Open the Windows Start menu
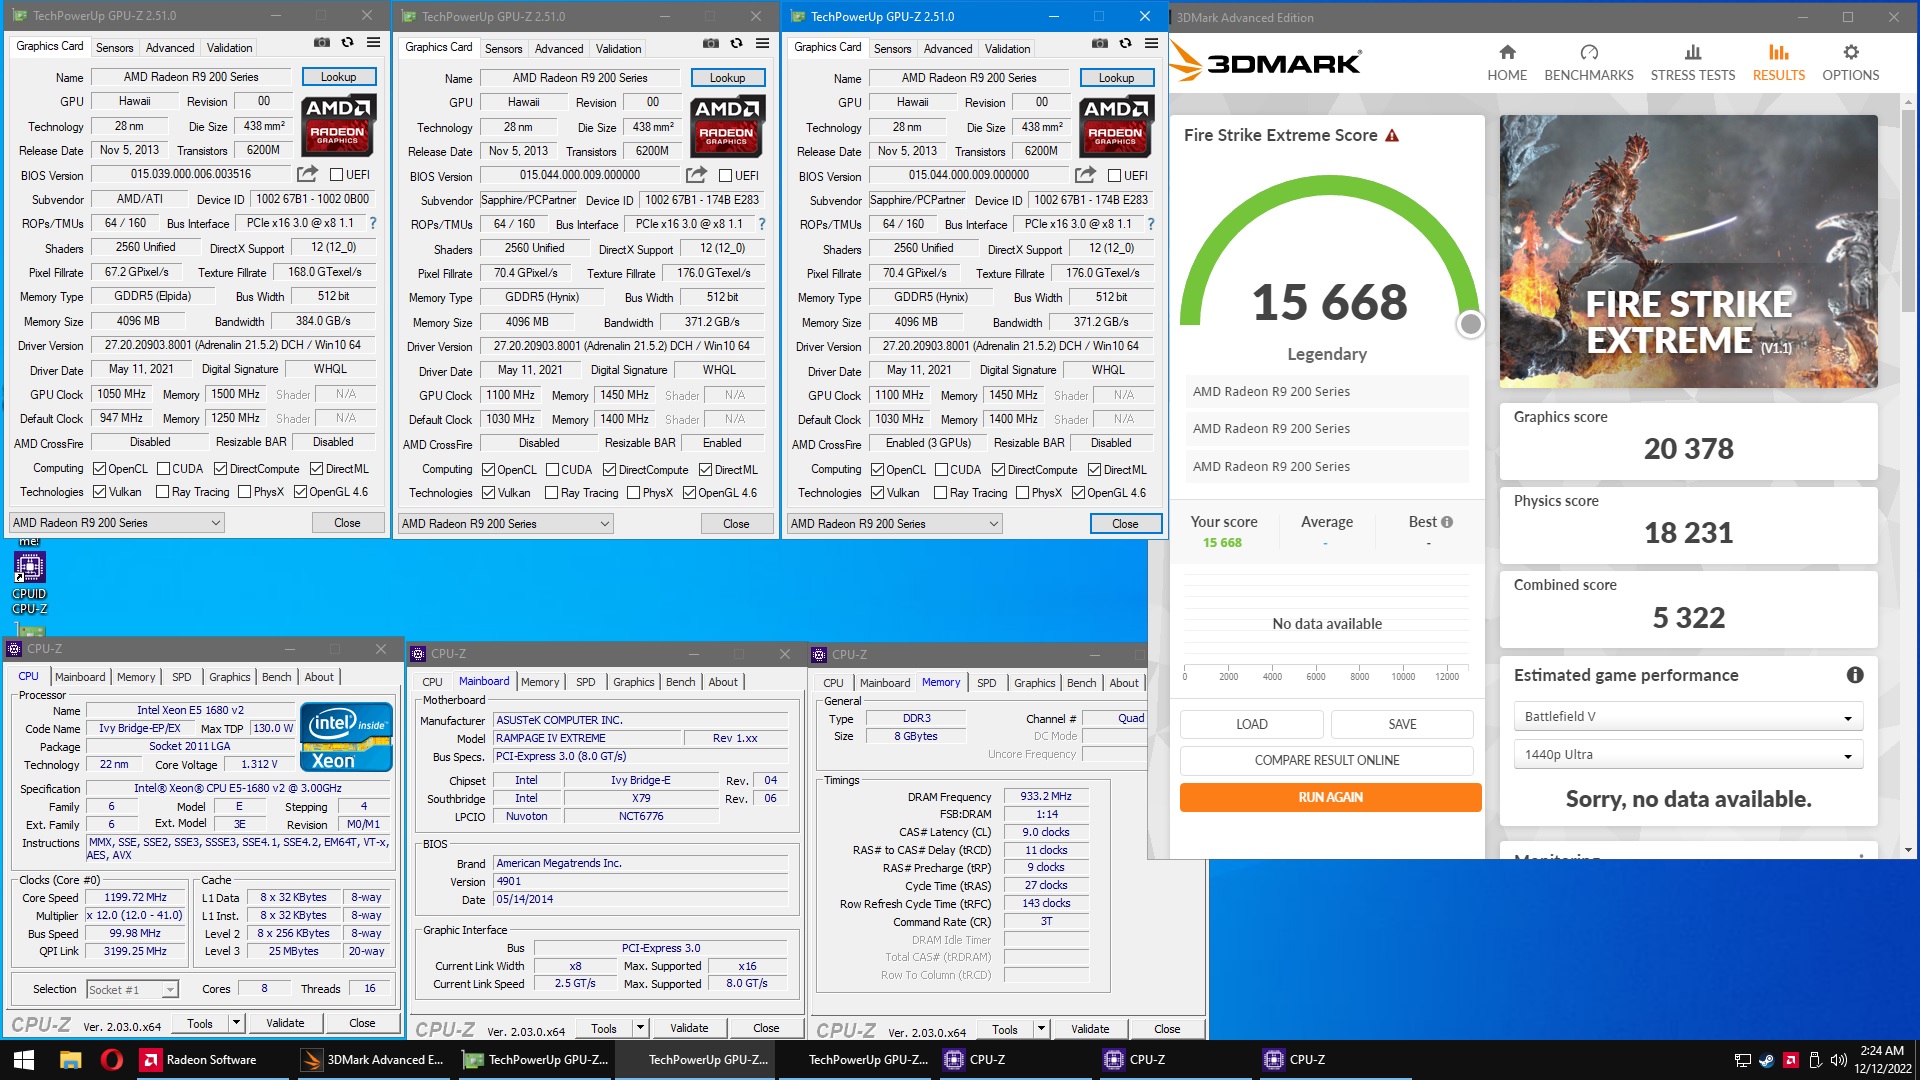1920x1080 pixels. click(24, 1060)
